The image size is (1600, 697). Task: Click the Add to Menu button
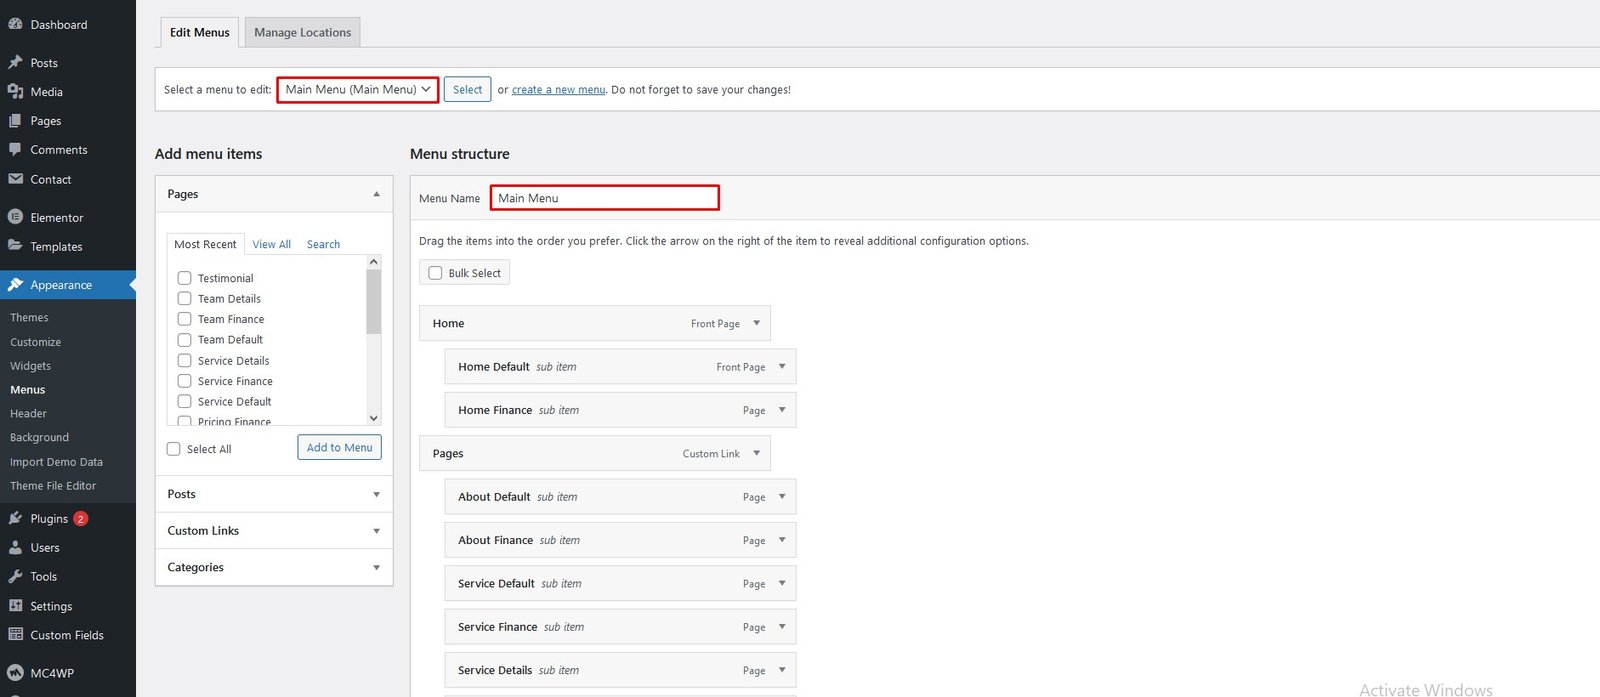[339, 447]
